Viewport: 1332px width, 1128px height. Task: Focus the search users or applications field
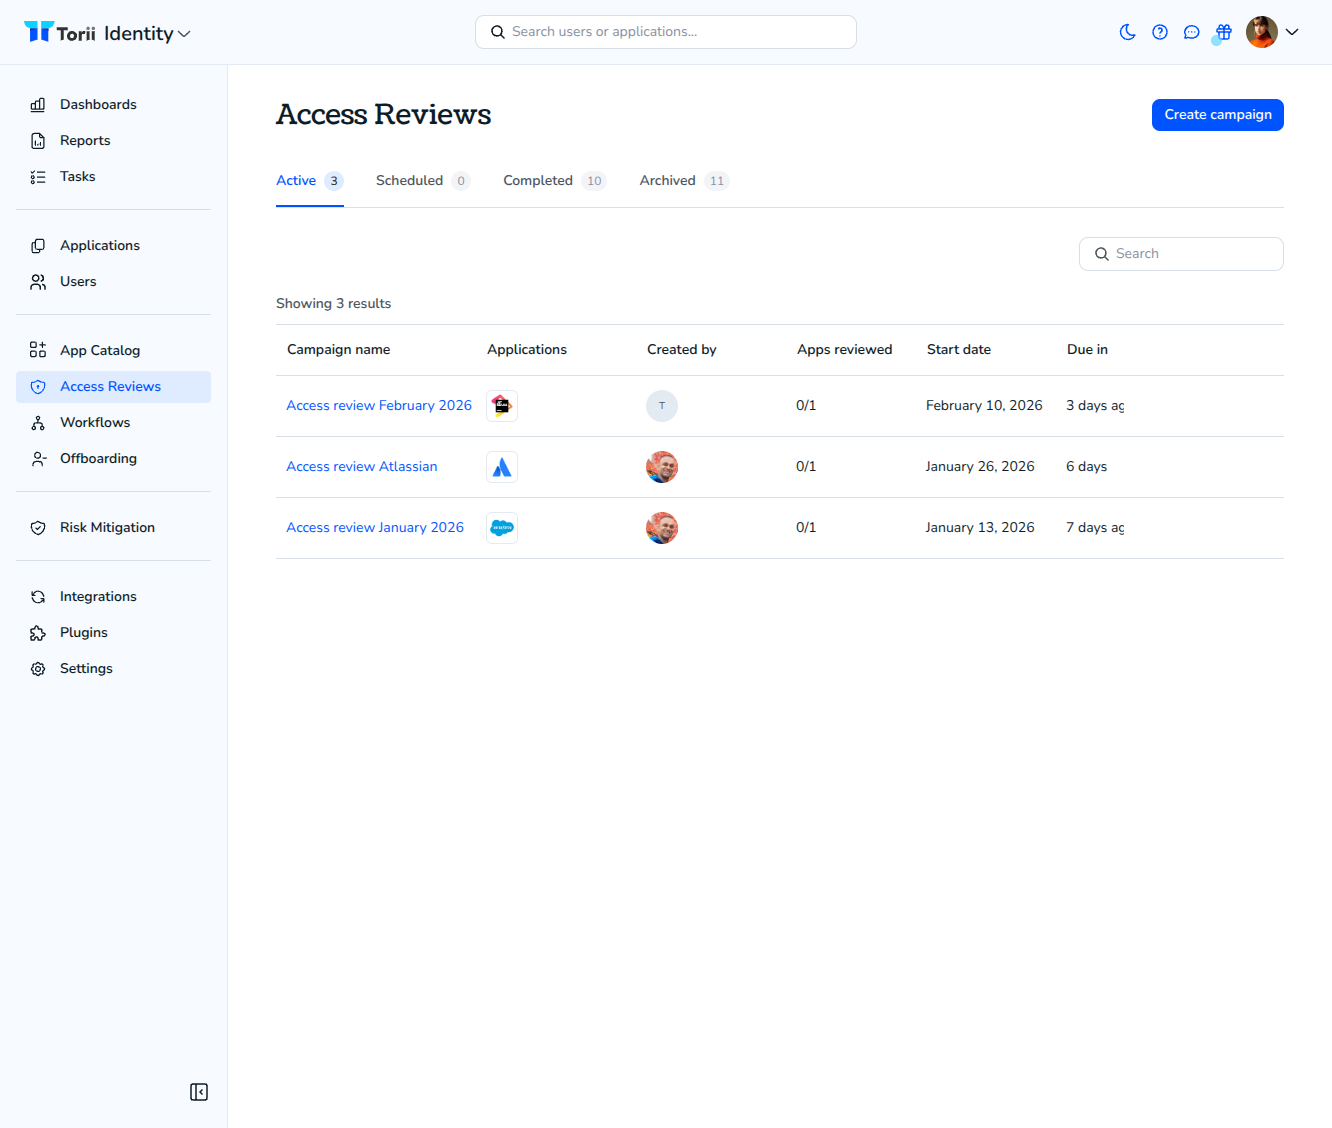click(x=666, y=32)
